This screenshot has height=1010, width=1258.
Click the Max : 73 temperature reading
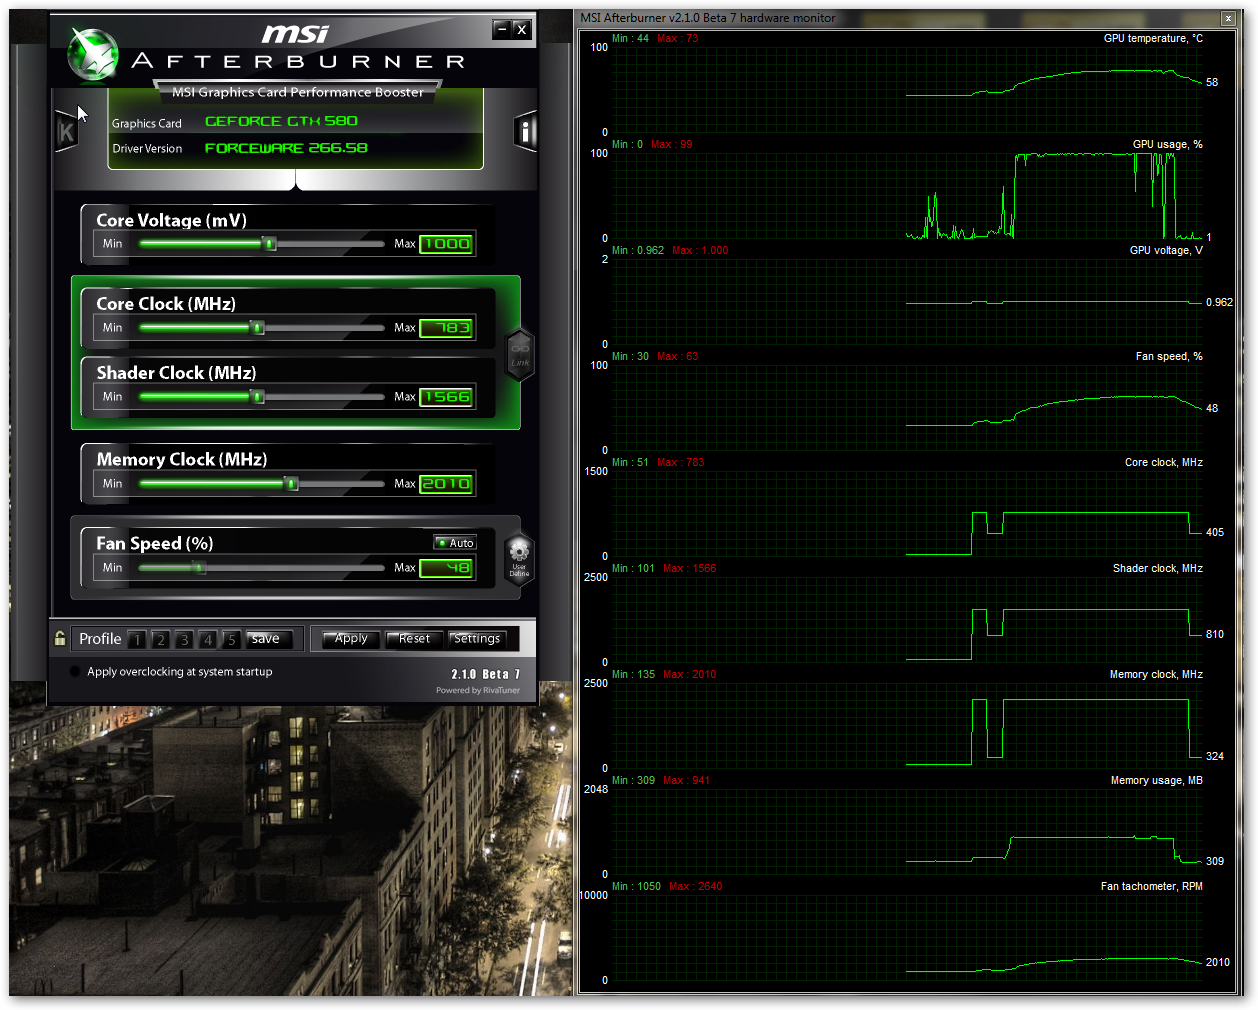[x=678, y=38]
